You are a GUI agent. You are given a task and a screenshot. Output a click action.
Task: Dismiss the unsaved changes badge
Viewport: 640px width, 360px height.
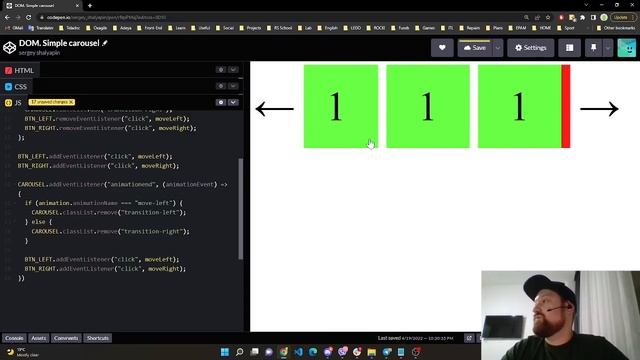tap(71, 102)
